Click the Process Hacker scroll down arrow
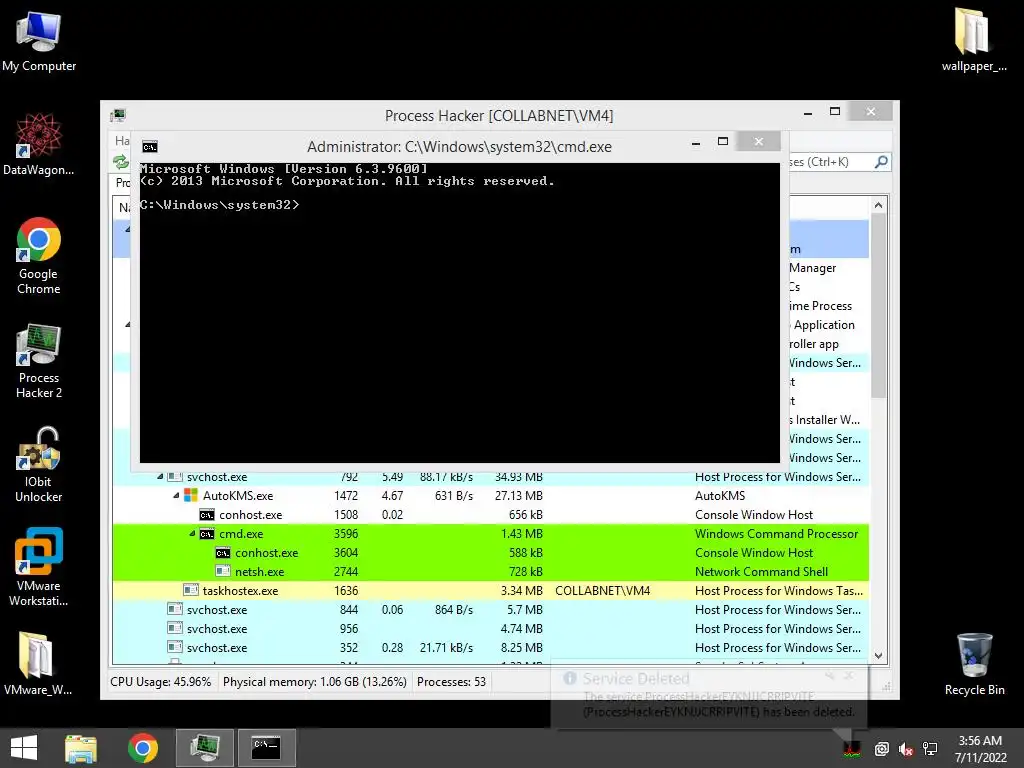Image resolution: width=1024 pixels, height=768 pixels. (x=878, y=655)
